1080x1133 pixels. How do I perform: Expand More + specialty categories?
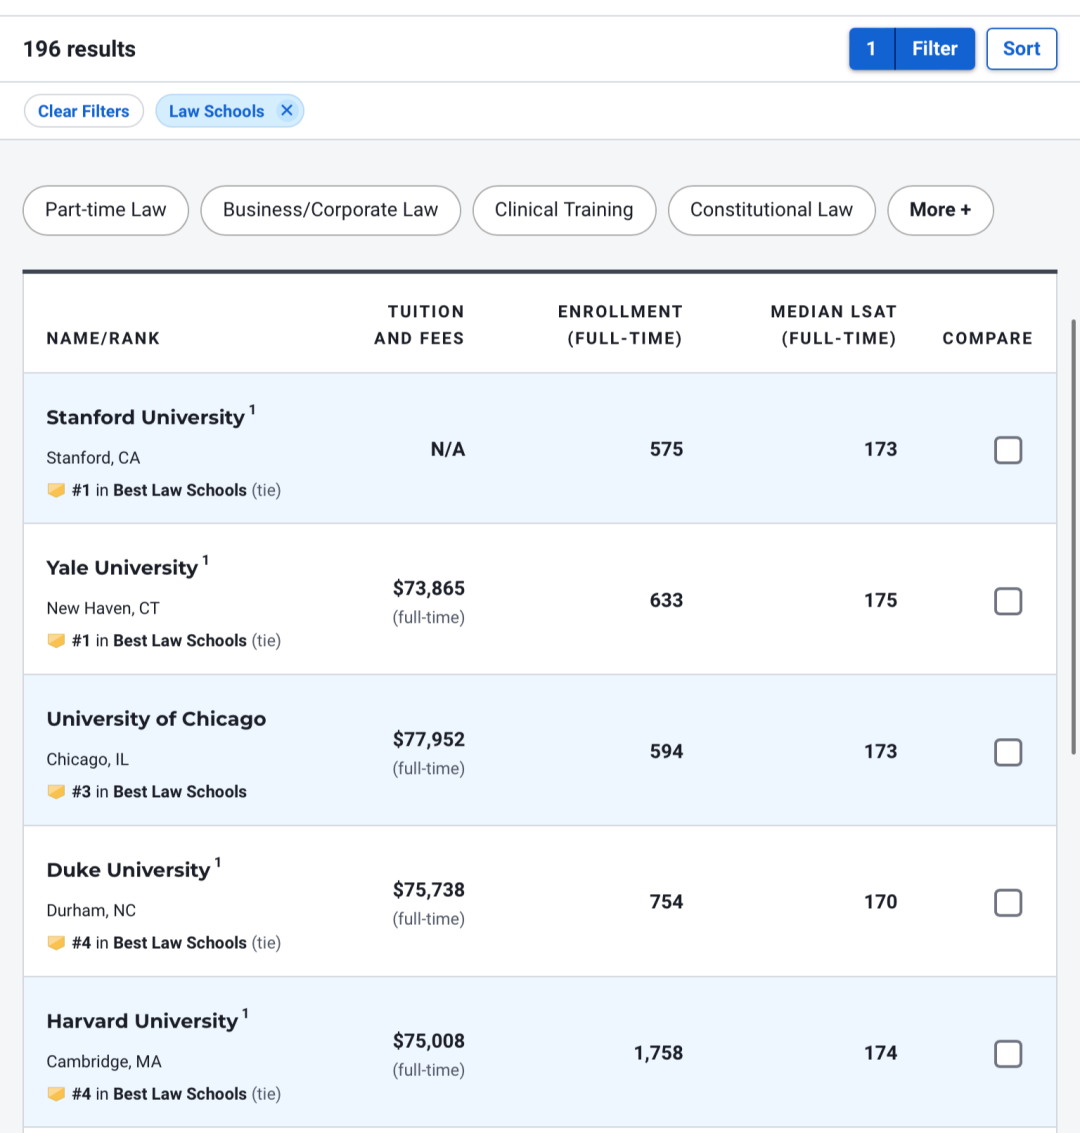pyautogui.click(x=940, y=210)
